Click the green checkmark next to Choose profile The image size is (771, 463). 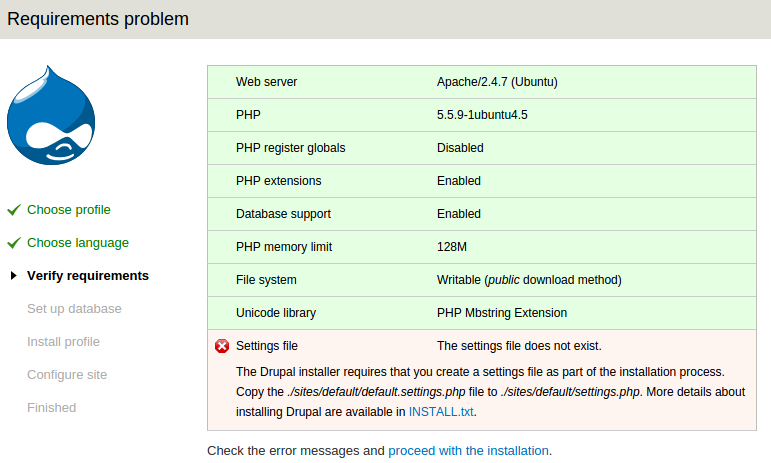pos(14,210)
